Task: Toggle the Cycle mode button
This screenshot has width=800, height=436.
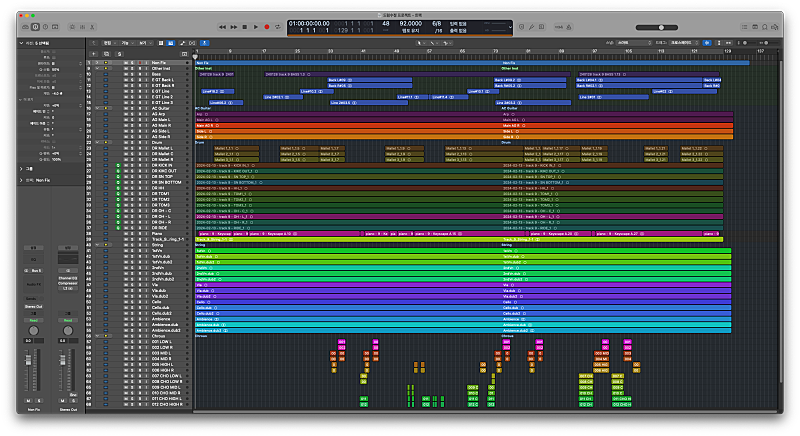Action: (278, 27)
